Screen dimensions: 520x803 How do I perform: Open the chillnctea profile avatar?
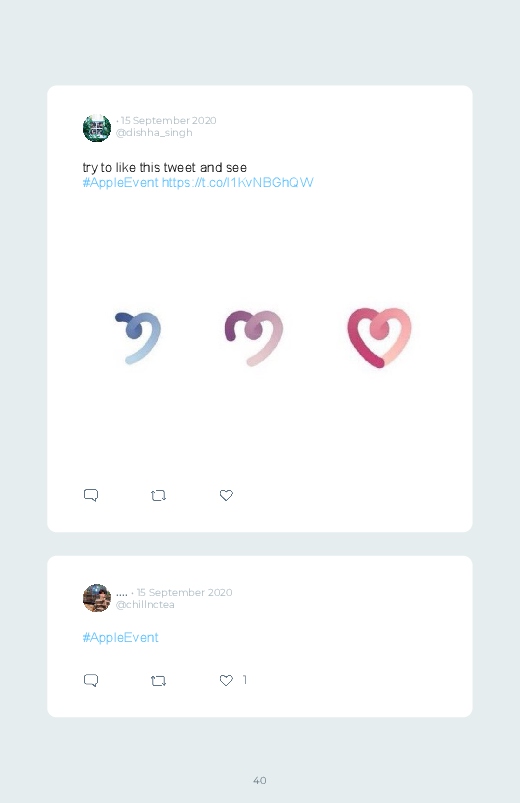[97, 598]
